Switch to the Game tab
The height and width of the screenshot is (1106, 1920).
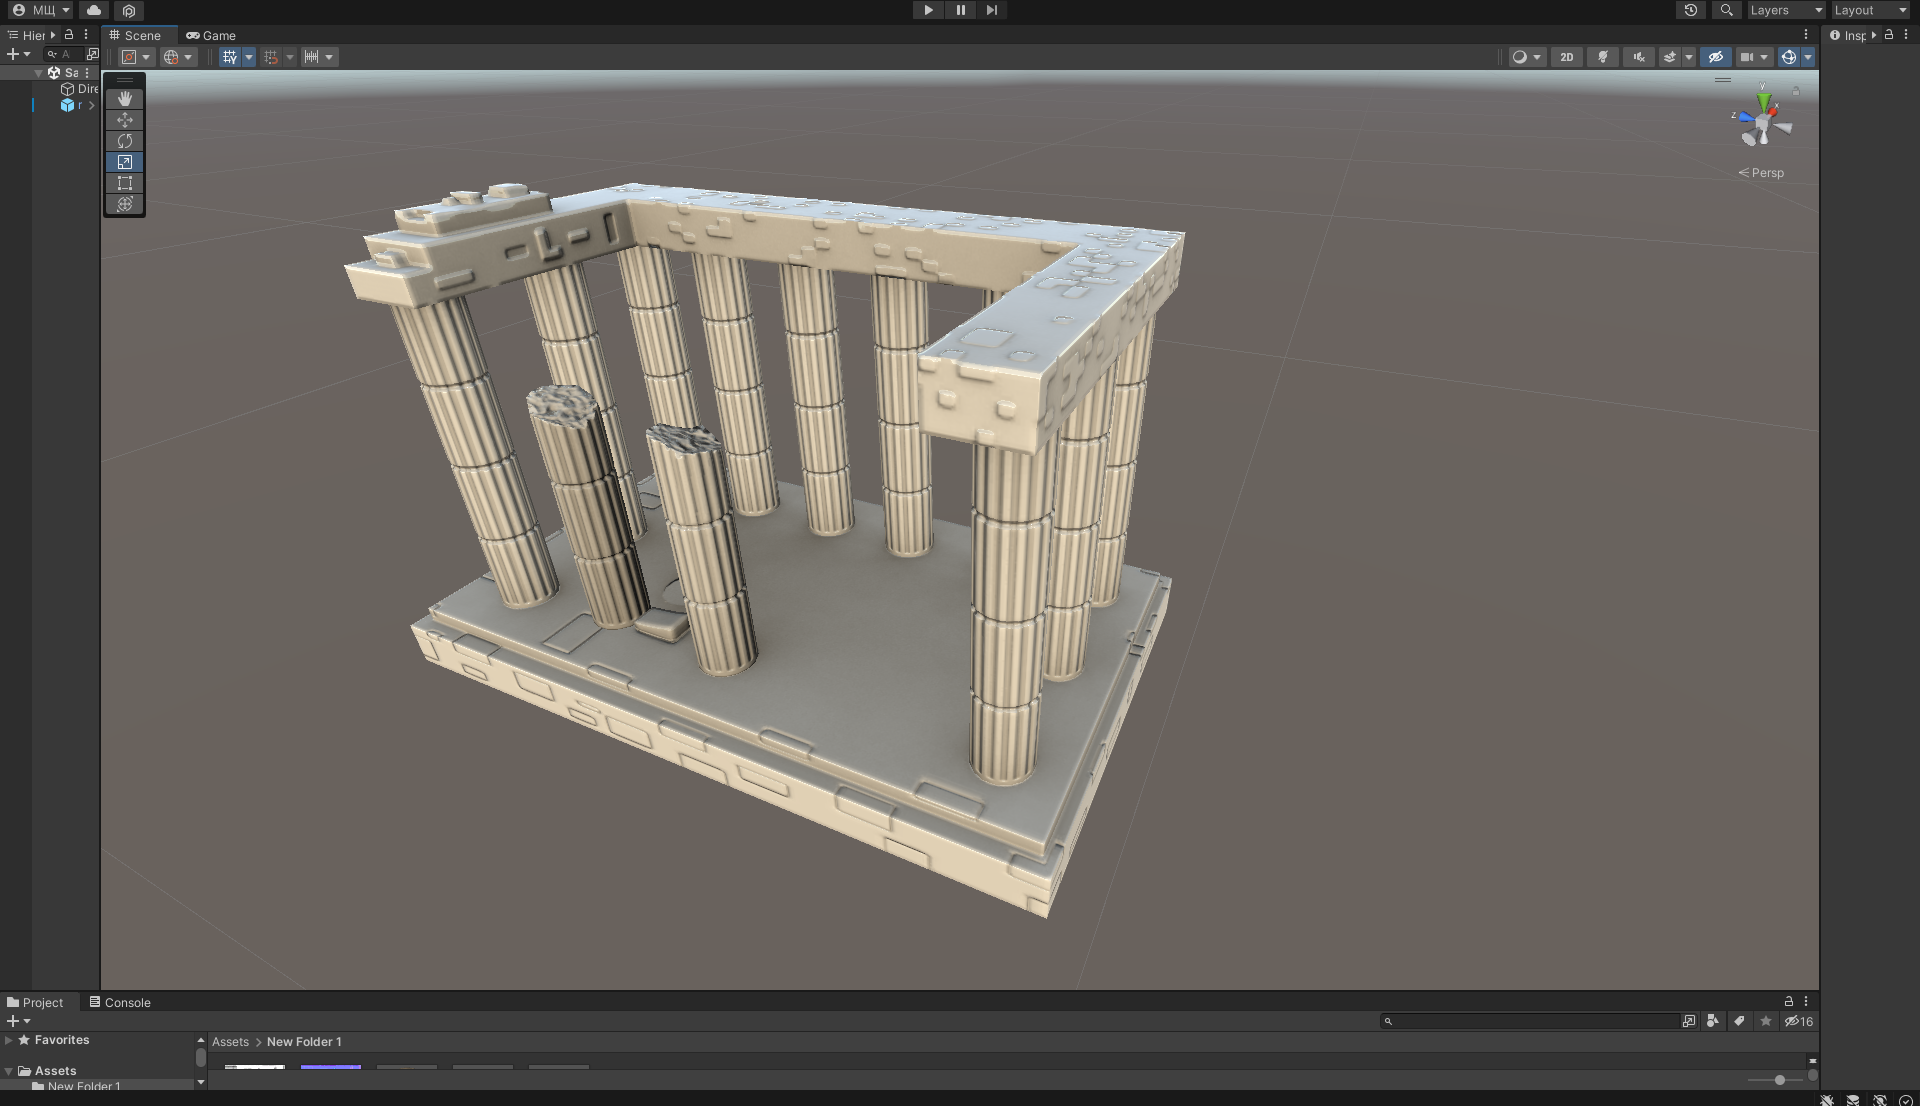pos(211,35)
